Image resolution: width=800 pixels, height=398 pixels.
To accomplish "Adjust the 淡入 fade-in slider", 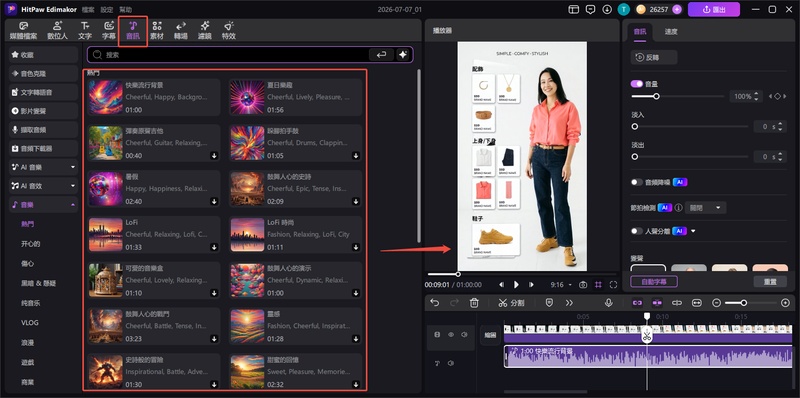I will coord(690,126).
